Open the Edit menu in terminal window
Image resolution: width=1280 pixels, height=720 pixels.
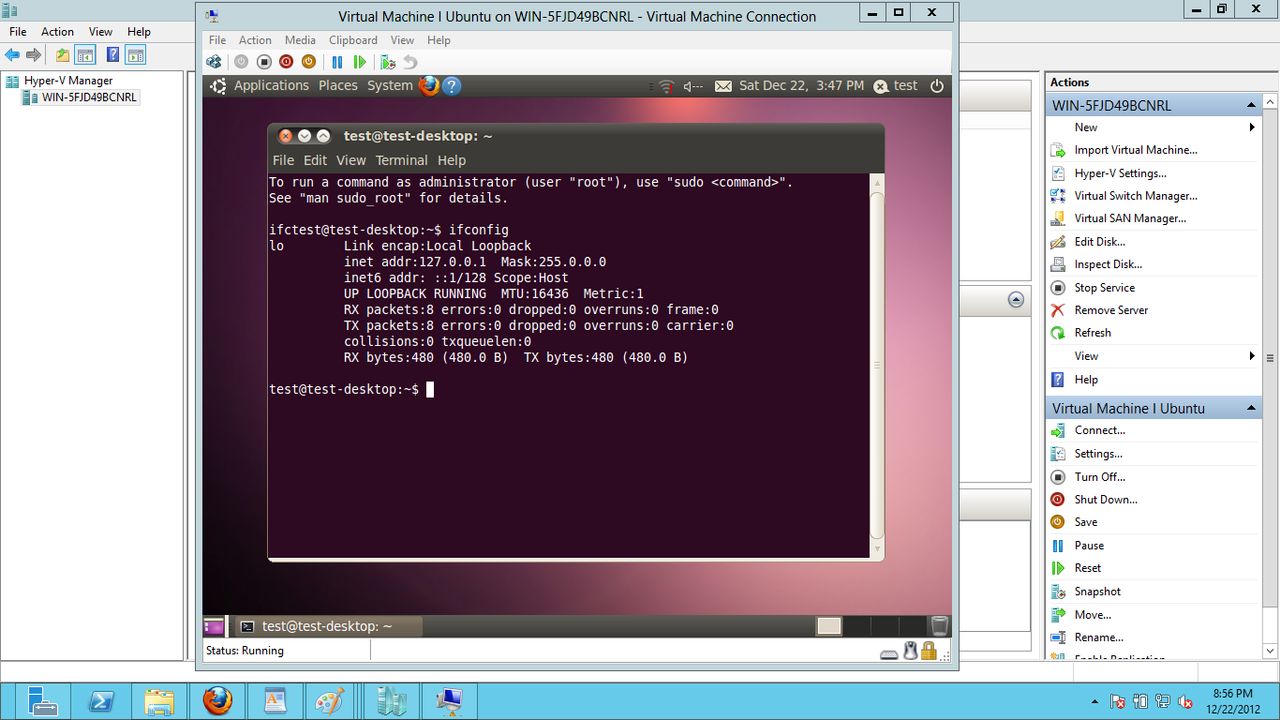point(315,160)
